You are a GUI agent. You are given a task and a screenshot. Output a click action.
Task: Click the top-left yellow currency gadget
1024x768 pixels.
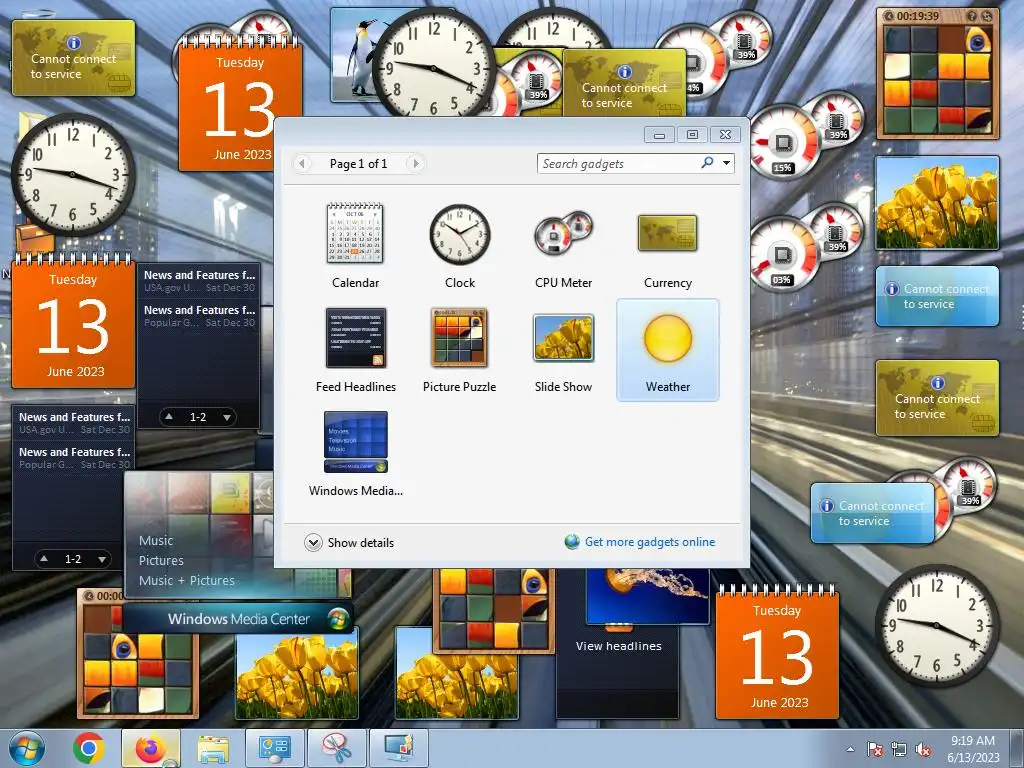[x=74, y=58]
